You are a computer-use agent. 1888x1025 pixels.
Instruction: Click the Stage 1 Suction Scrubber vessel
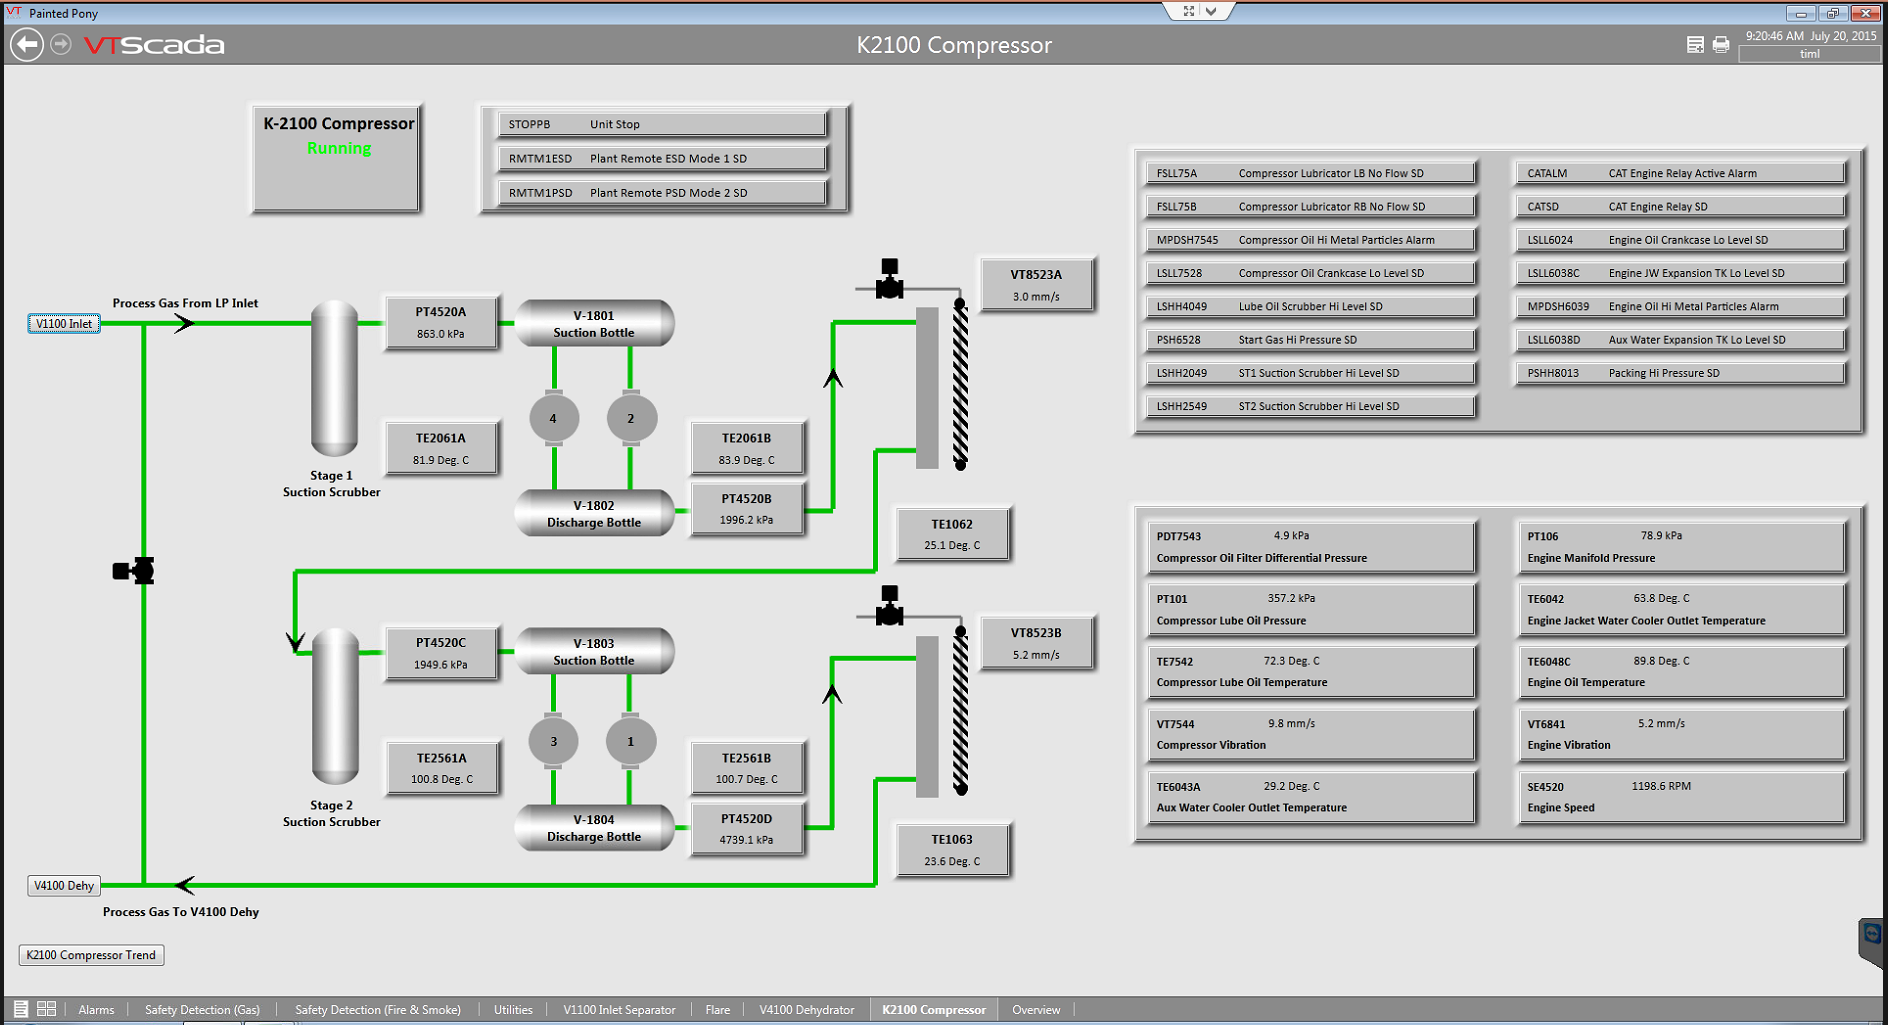332,380
